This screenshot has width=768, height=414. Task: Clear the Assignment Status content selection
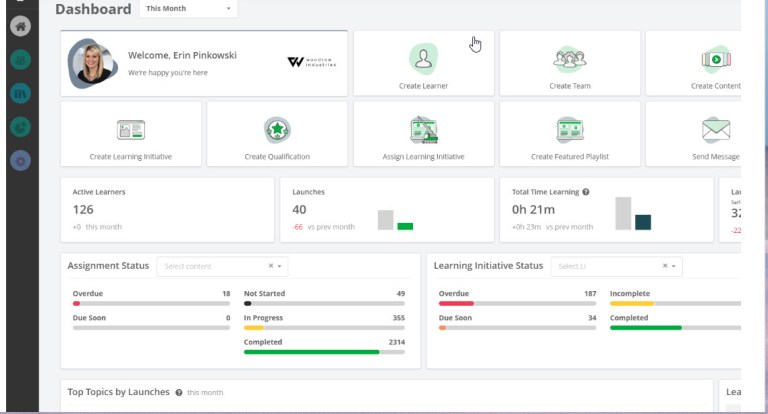click(x=271, y=267)
